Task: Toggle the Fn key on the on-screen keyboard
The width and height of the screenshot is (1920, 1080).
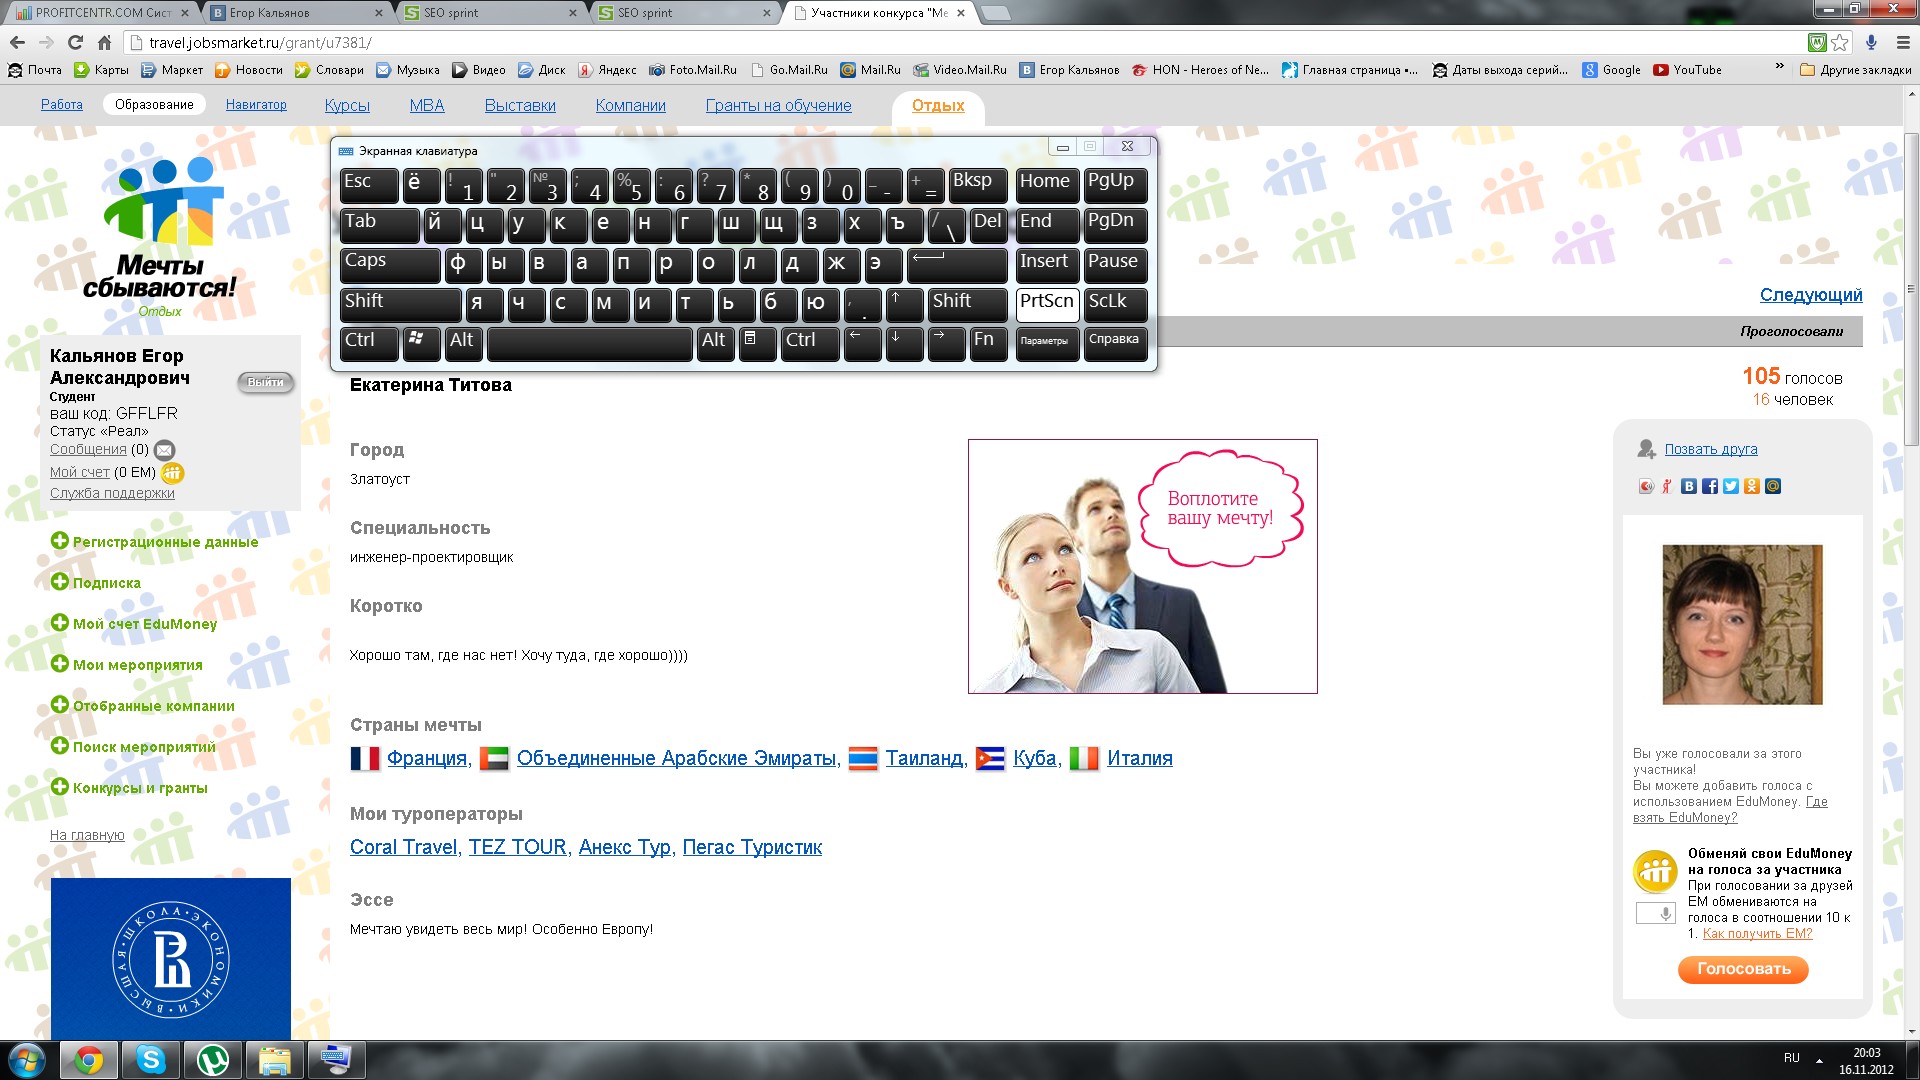Action: pos(986,343)
